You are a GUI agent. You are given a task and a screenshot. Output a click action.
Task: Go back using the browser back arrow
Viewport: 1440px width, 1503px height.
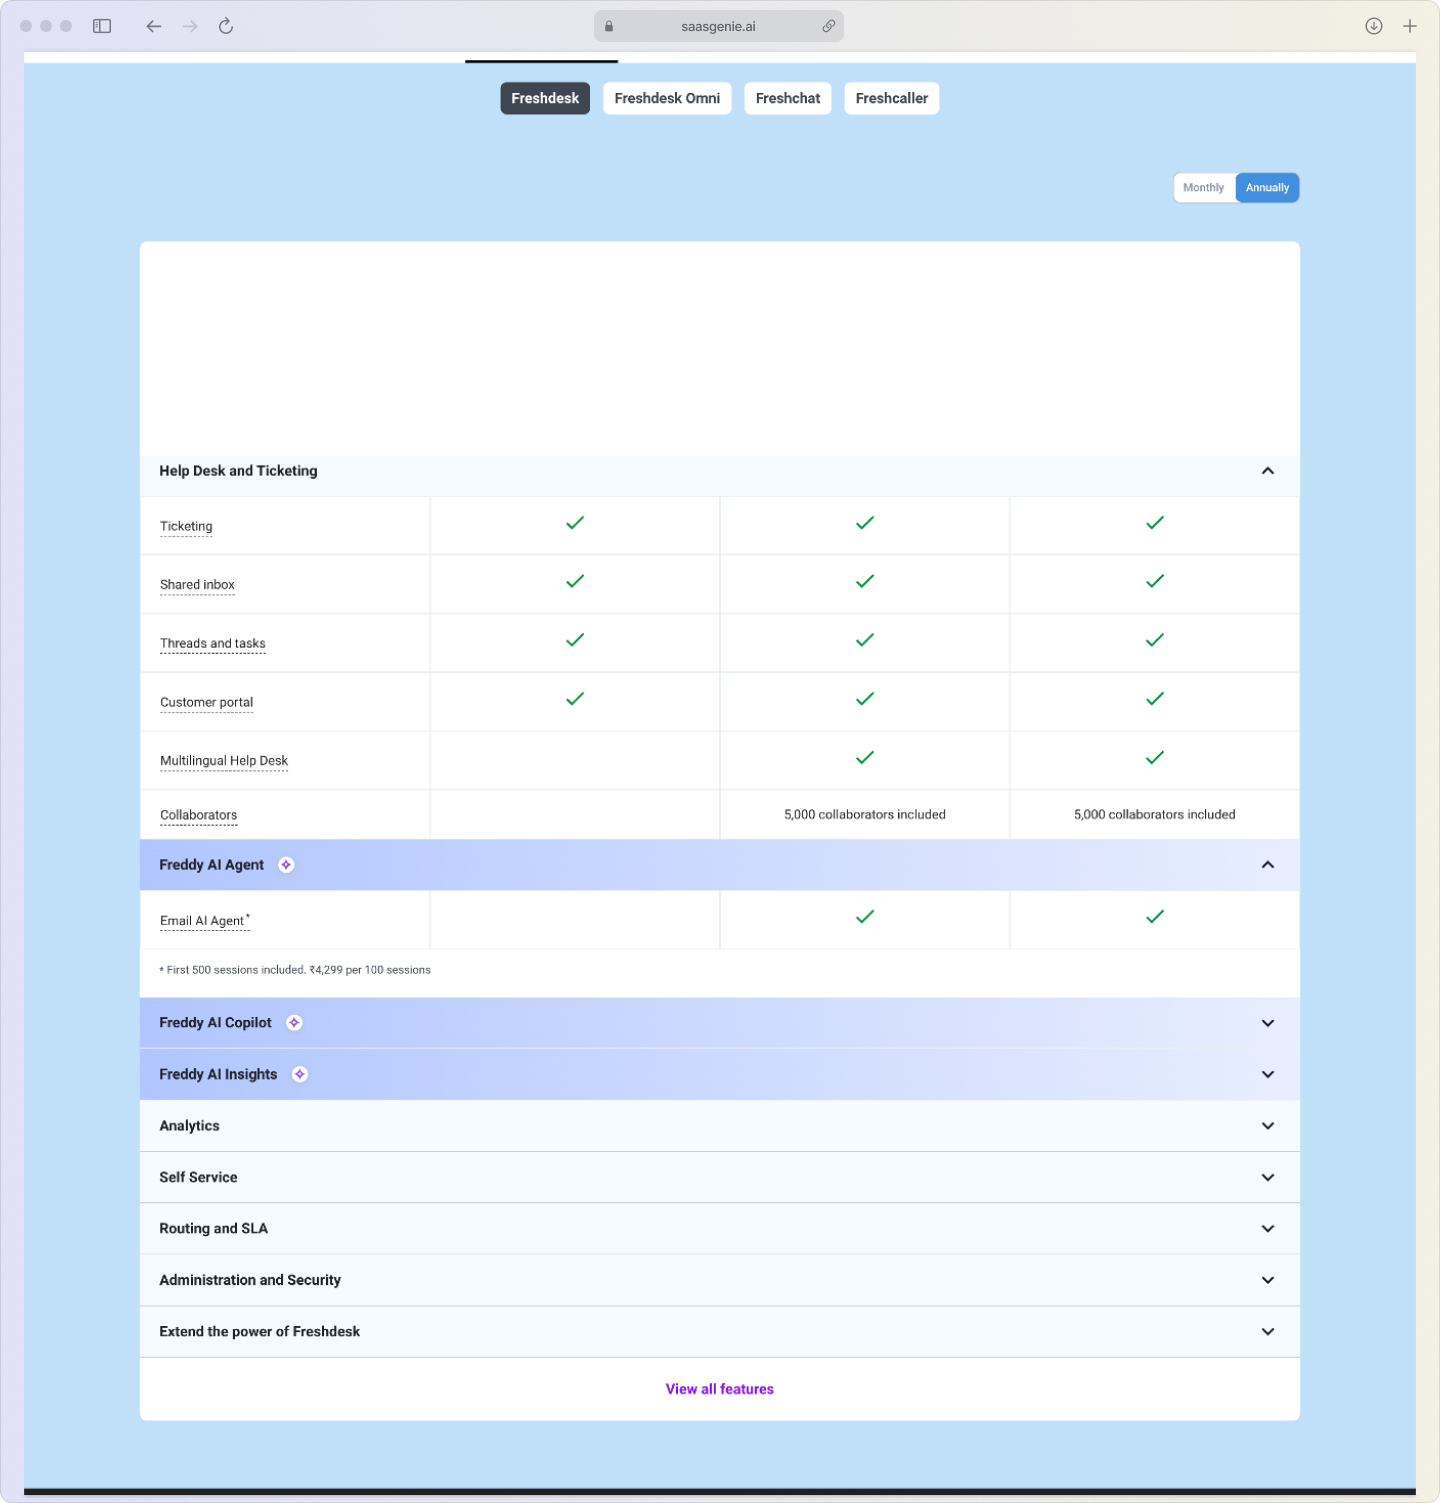153,26
